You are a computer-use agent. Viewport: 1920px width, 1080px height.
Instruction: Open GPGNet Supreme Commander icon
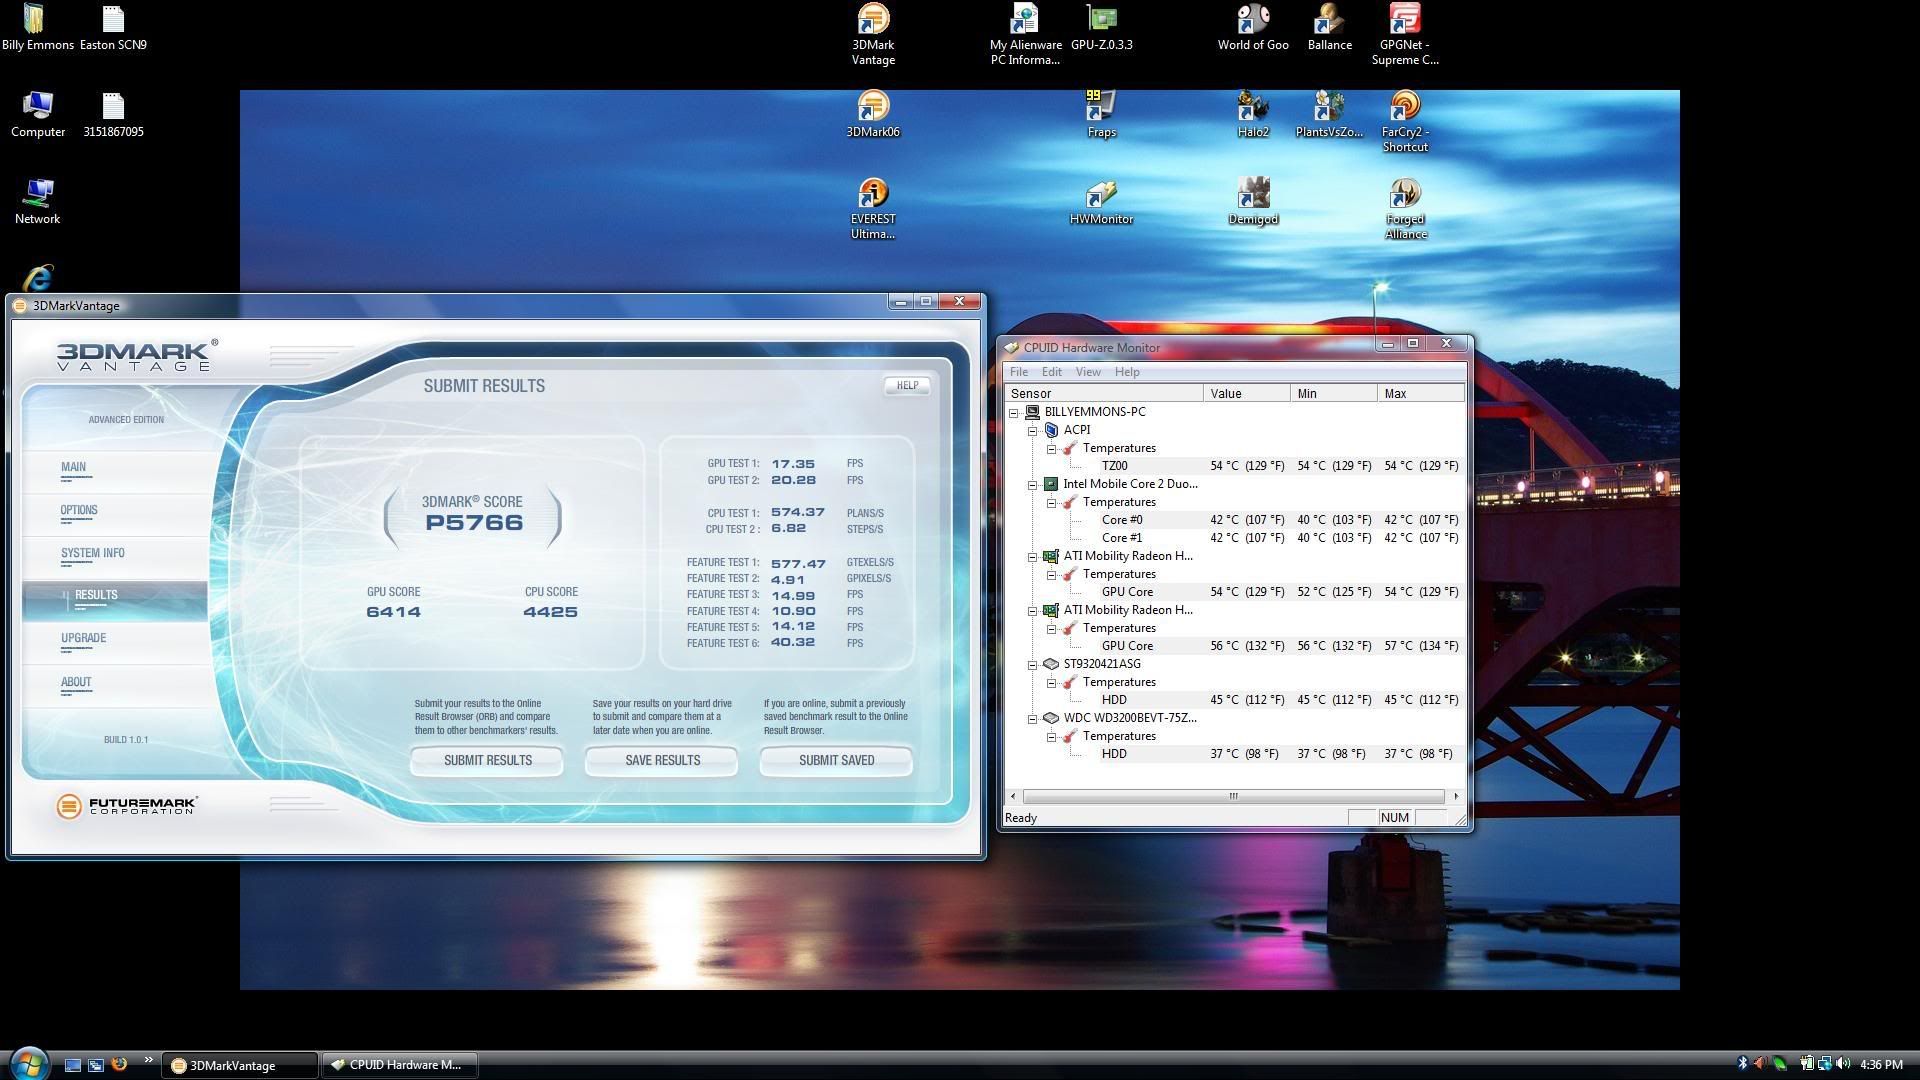[x=1405, y=34]
